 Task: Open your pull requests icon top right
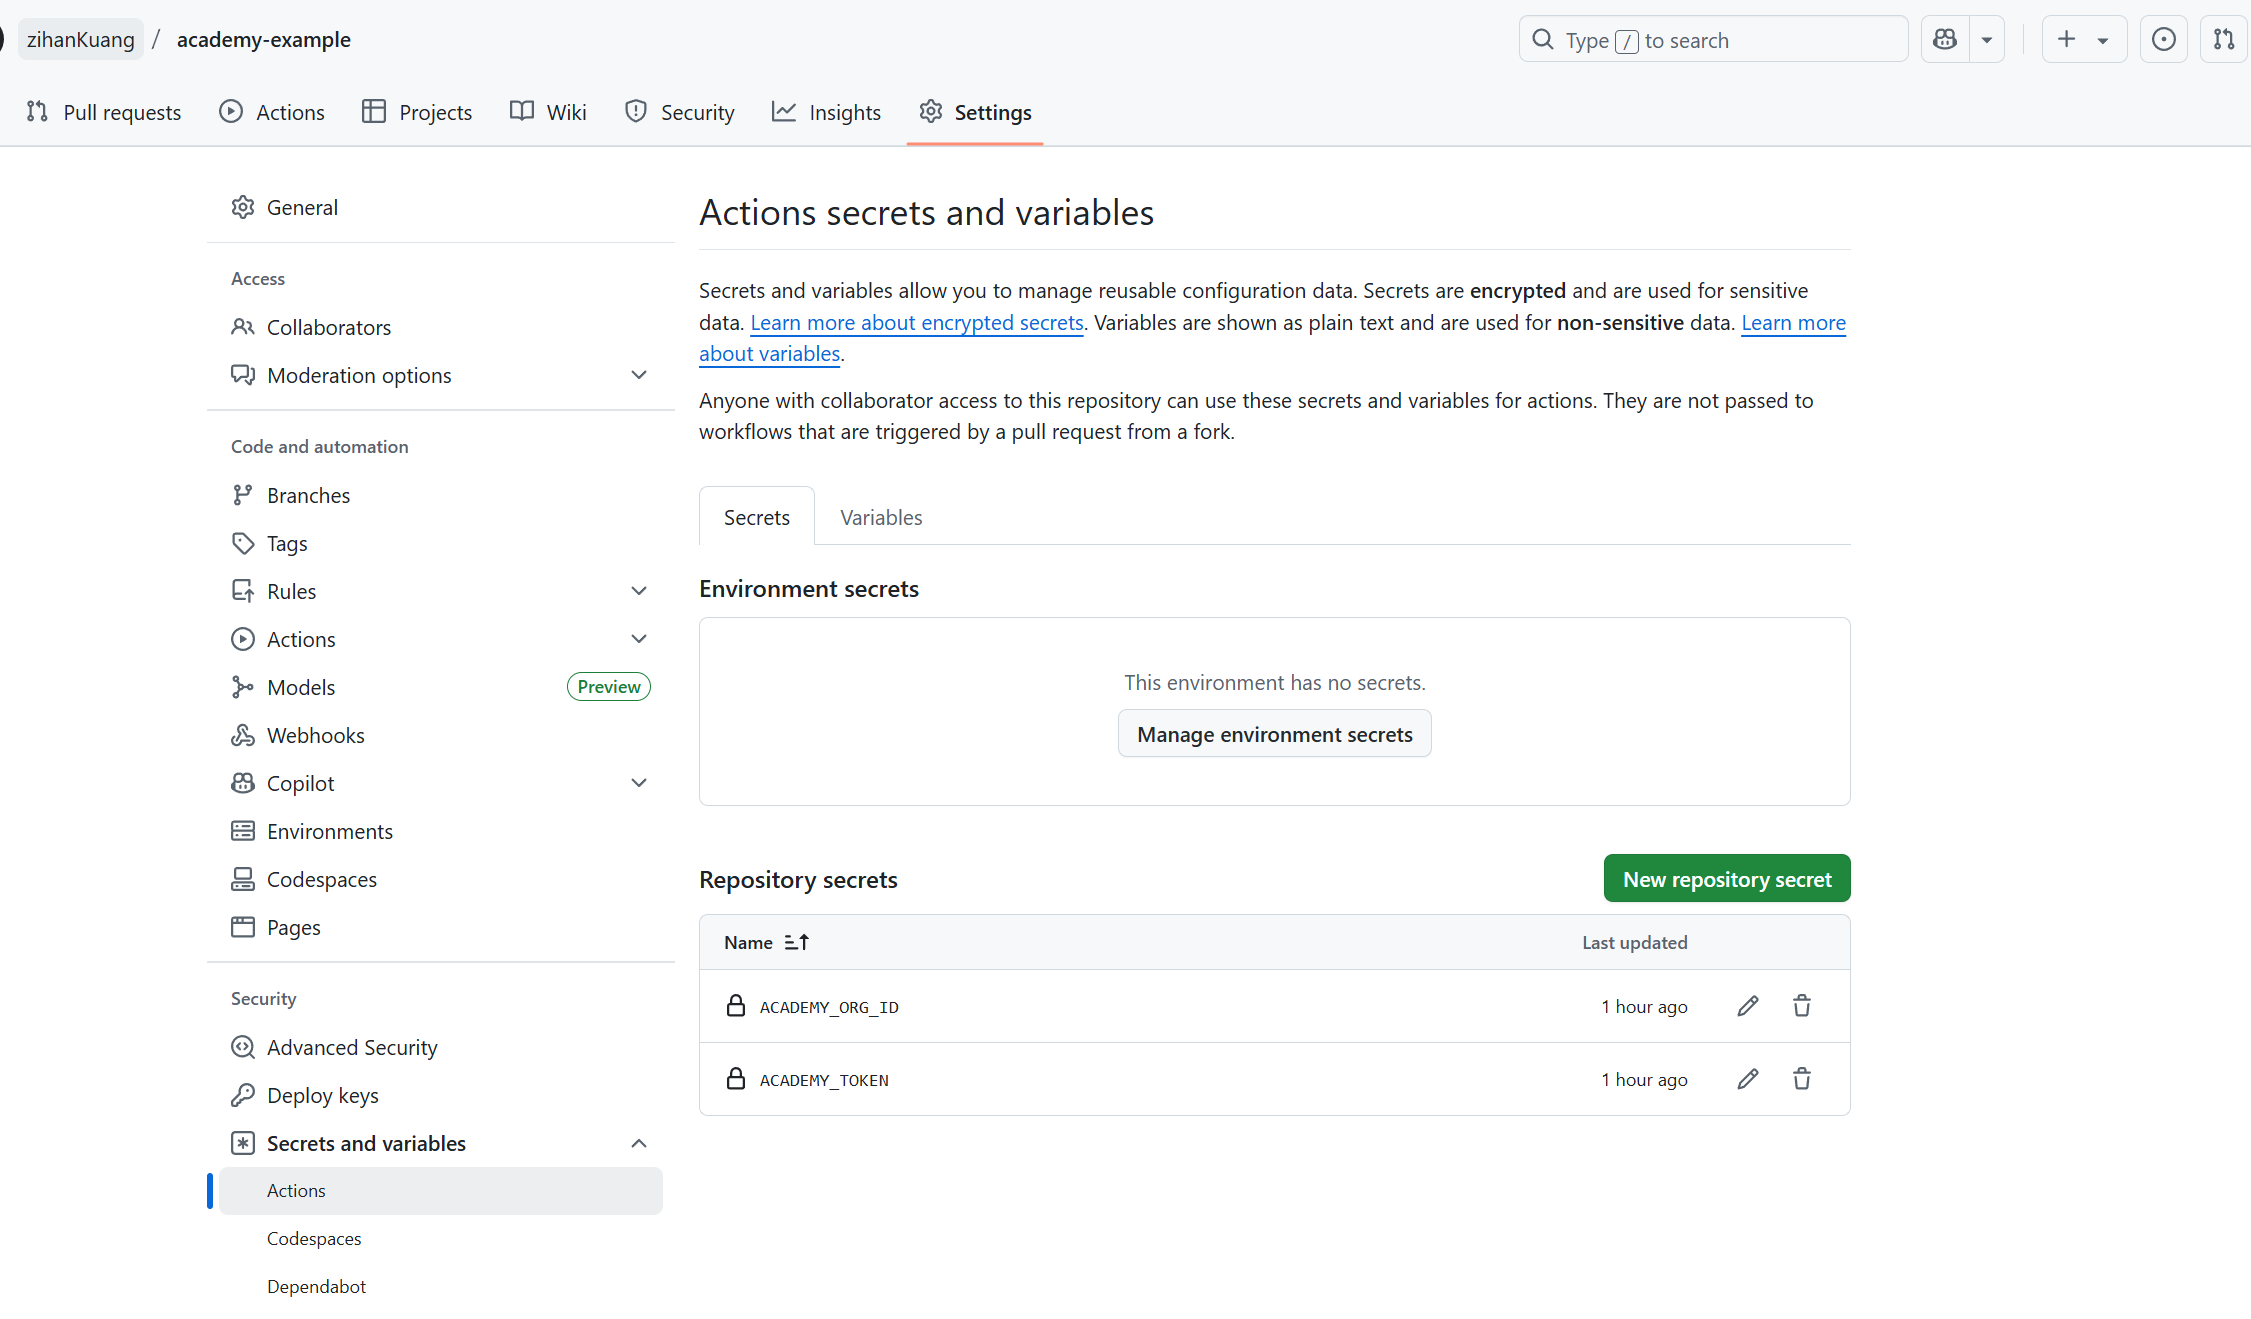pyautogui.click(x=2224, y=39)
